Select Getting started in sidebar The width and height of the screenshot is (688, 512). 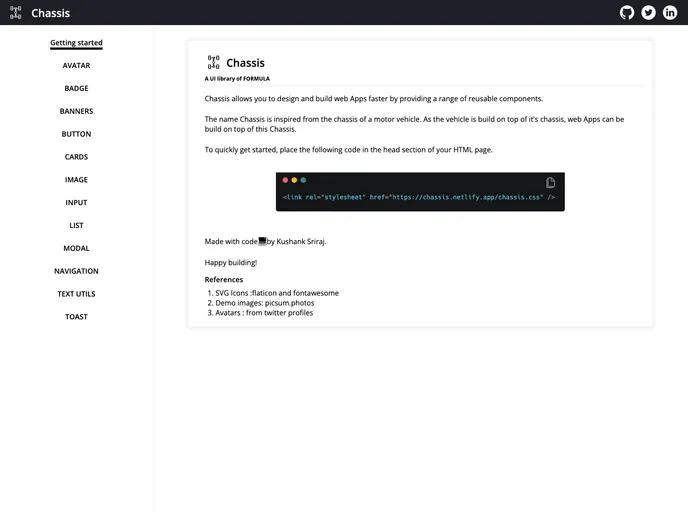[76, 43]
